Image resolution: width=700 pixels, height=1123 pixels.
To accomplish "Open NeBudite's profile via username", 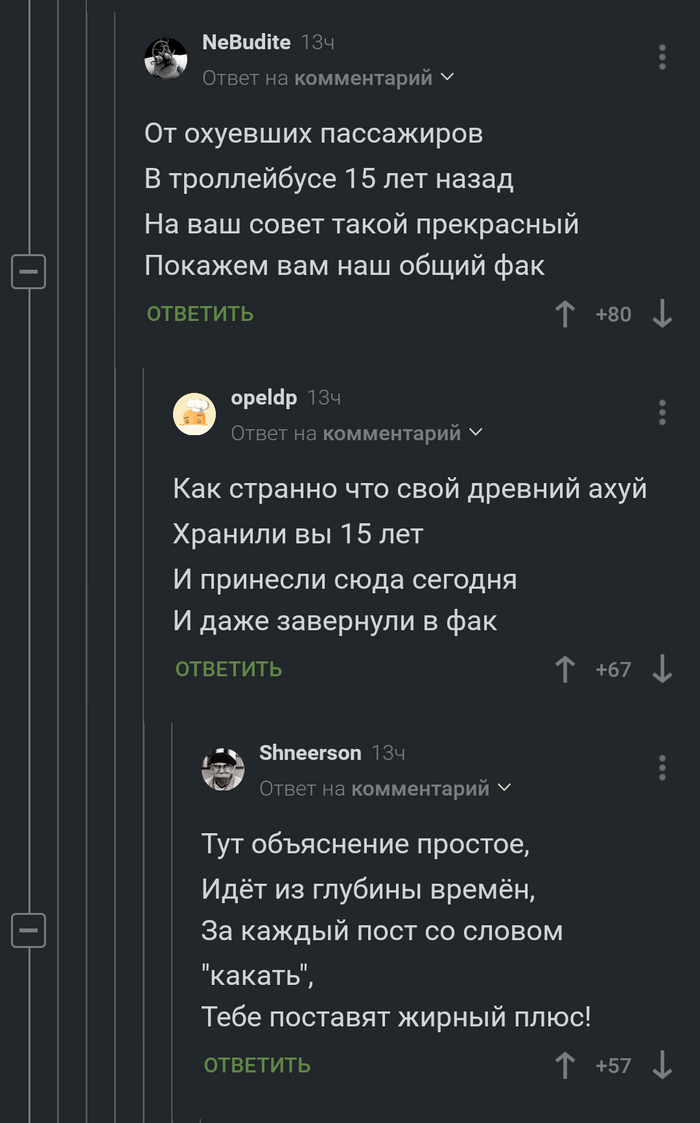I will click(246, 42).
